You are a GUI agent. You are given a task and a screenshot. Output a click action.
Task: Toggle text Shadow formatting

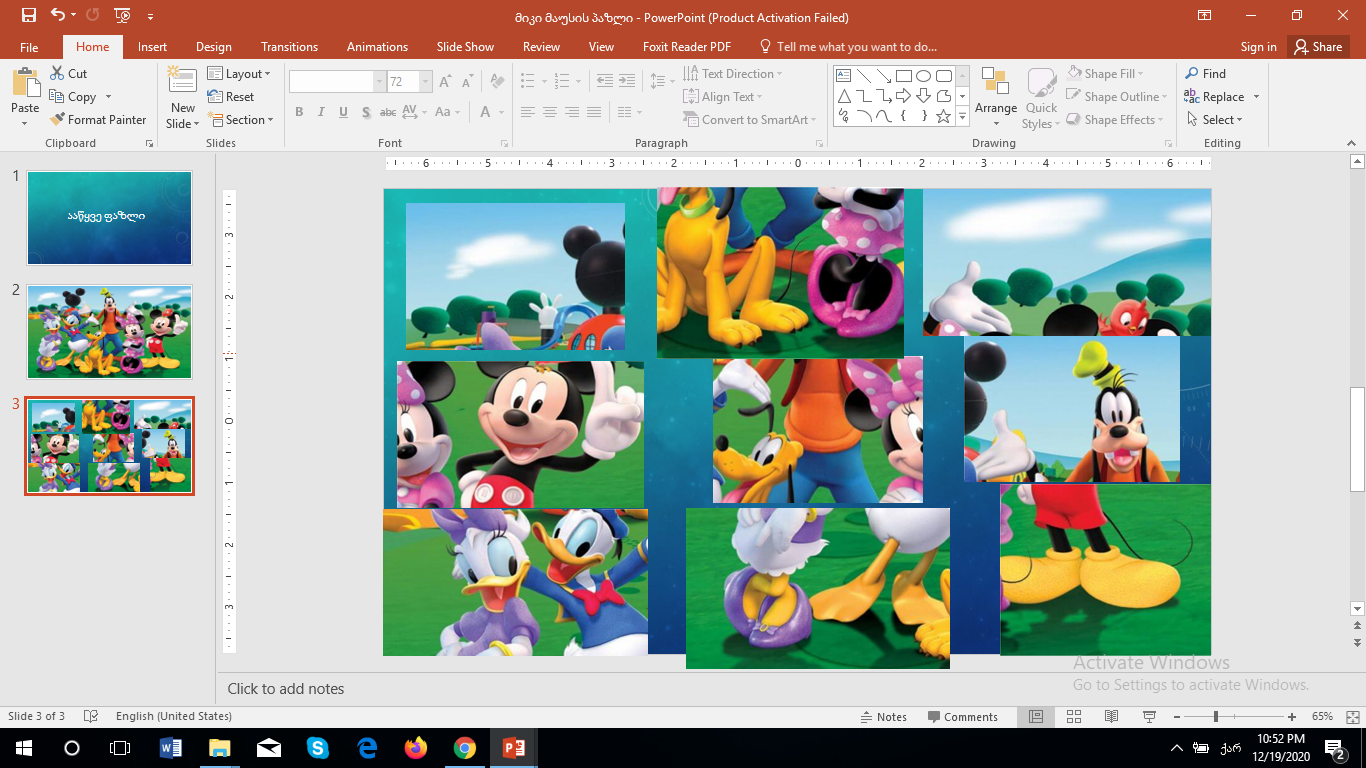(366, 113)
